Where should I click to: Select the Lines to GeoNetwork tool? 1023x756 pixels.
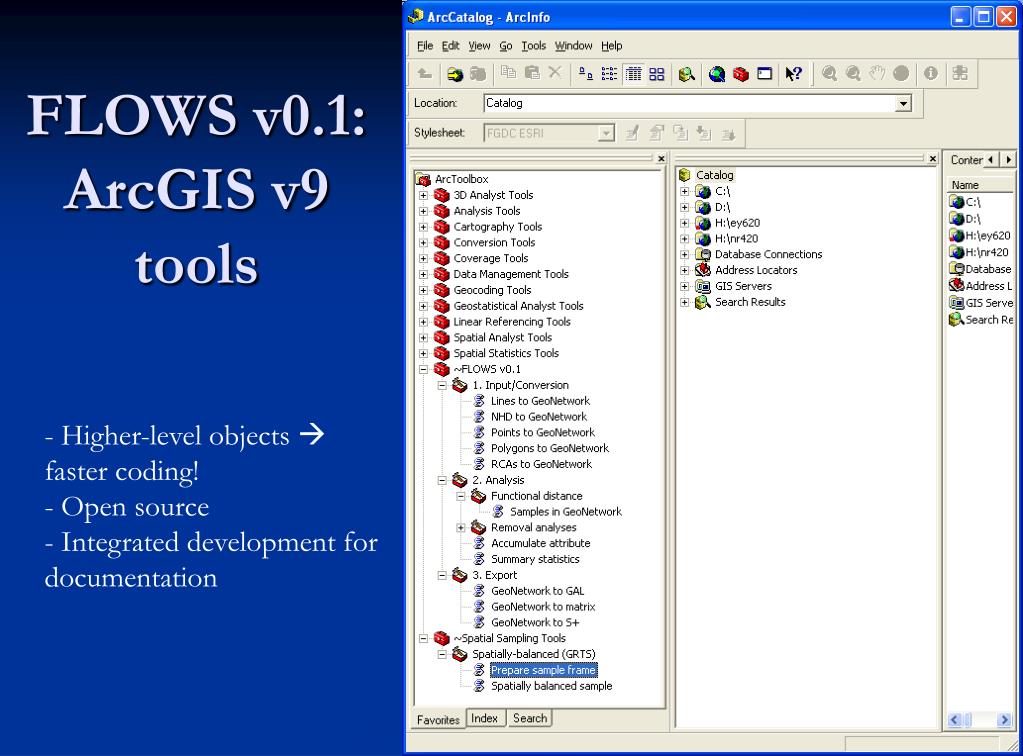pyautogui.click(x=540, y=401)
